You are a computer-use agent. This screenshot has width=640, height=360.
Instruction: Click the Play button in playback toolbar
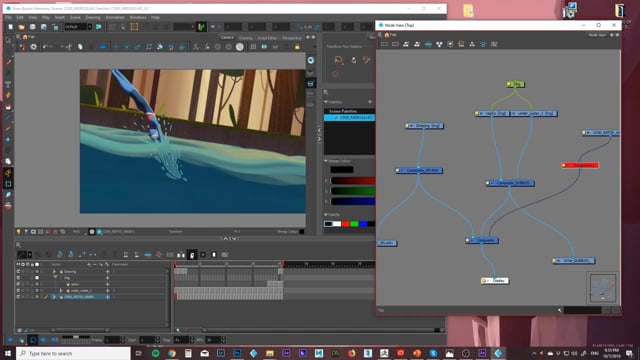[10, 340]
